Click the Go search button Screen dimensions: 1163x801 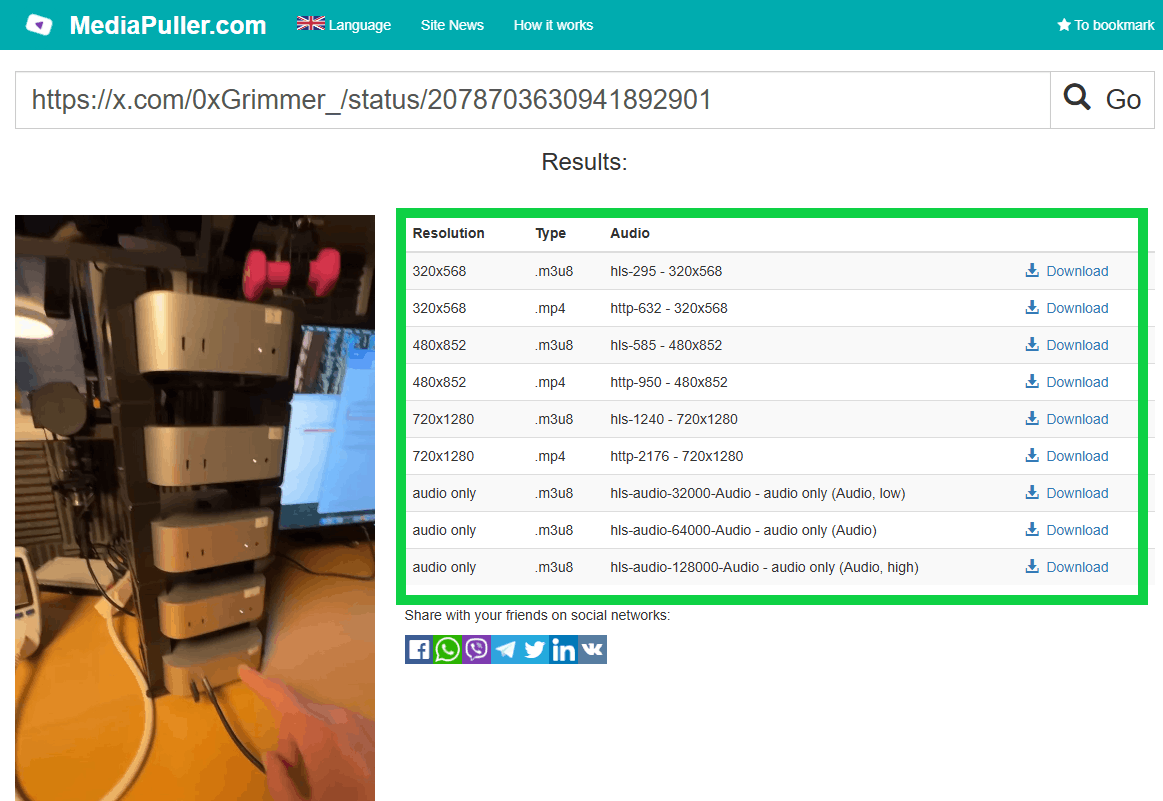click(x=1102, y=99)
